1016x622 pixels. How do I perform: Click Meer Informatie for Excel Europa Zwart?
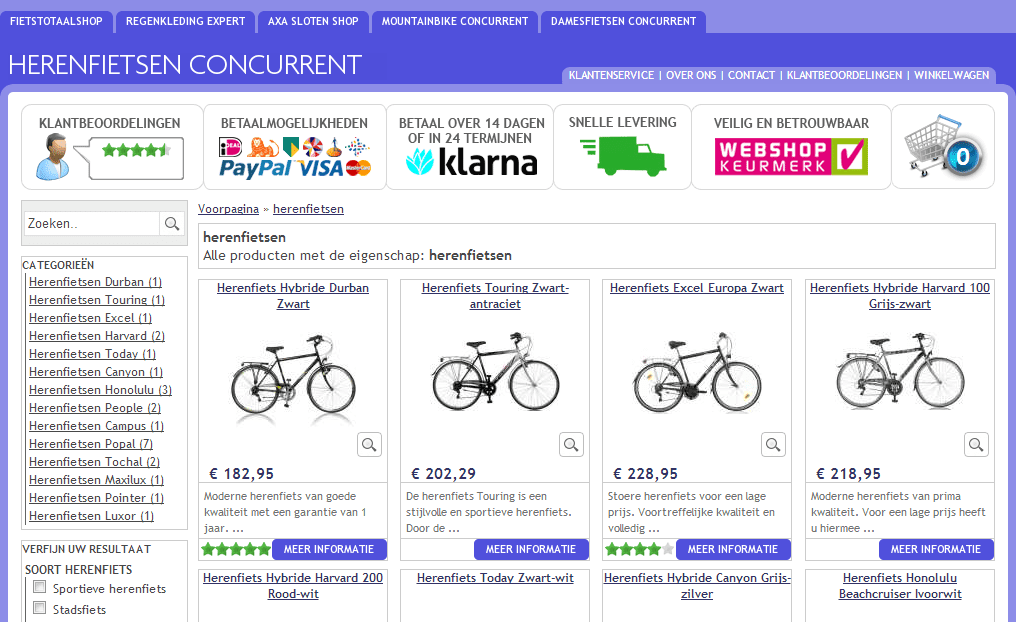[x=733, y=549]
